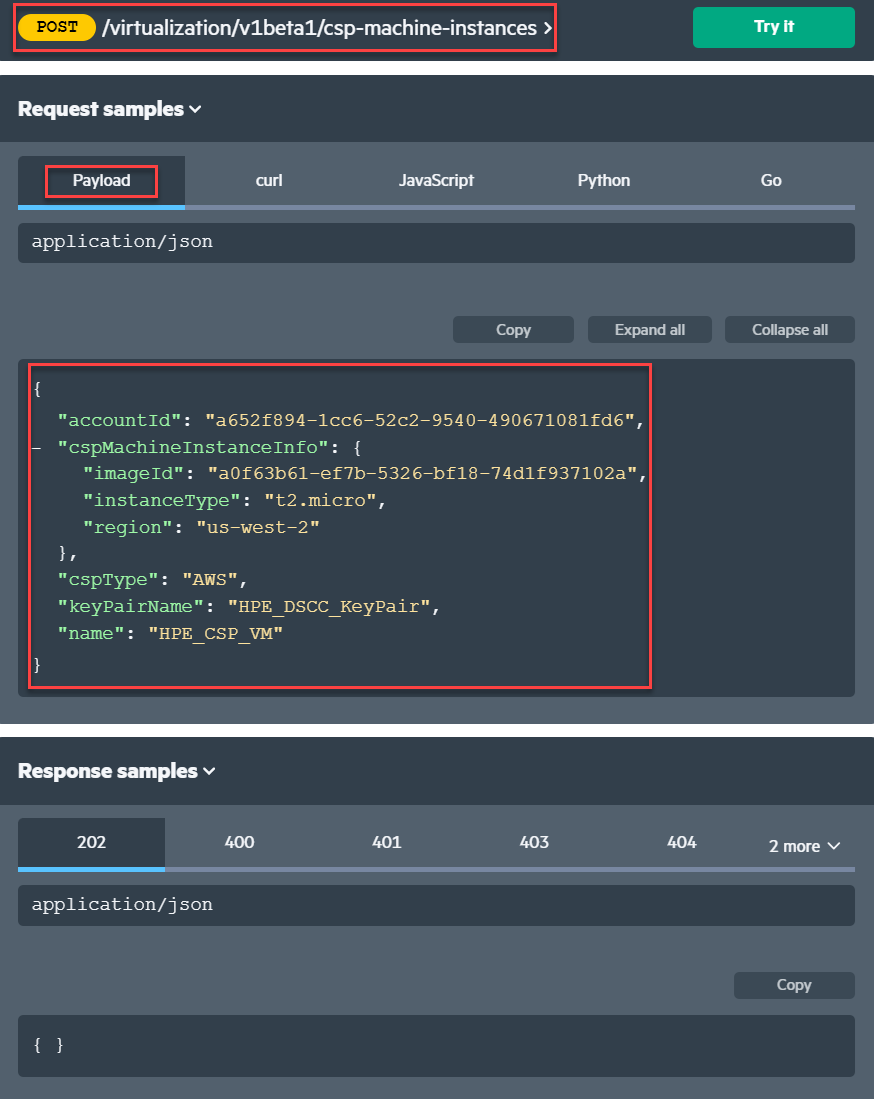This screenshot has width=874, height=1099.
Task: Click the "AWS" cspType value
Action: (x=210, y=580)
